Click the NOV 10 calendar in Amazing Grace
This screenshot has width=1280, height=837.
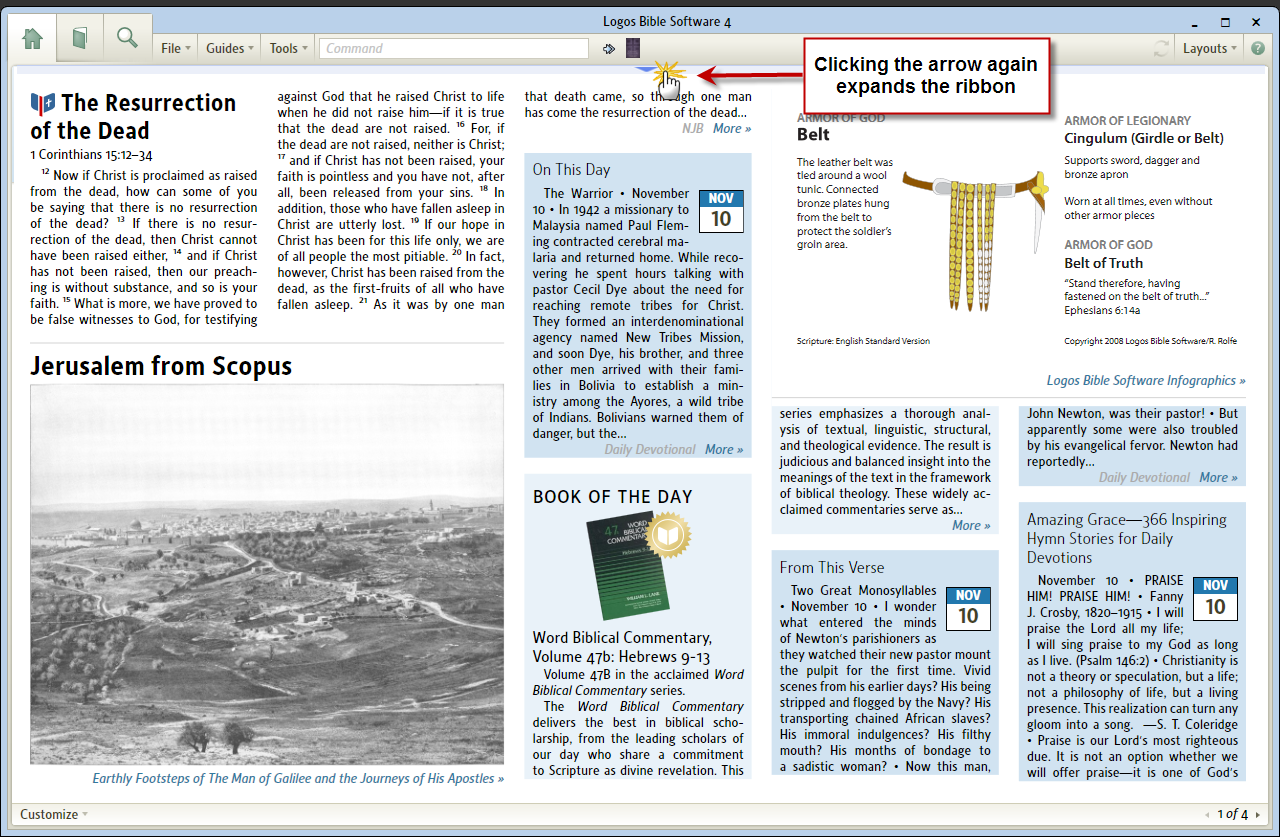1215,598
